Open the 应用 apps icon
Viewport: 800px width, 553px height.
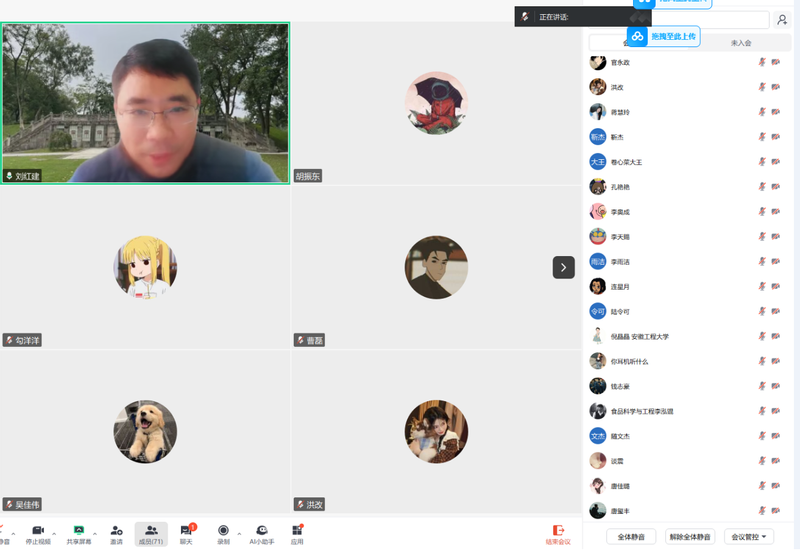tap(297, 531)
